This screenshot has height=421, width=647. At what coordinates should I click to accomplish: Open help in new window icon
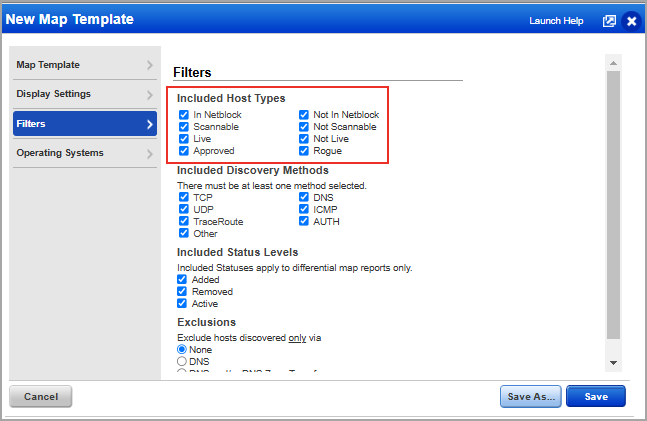point(609,21)
